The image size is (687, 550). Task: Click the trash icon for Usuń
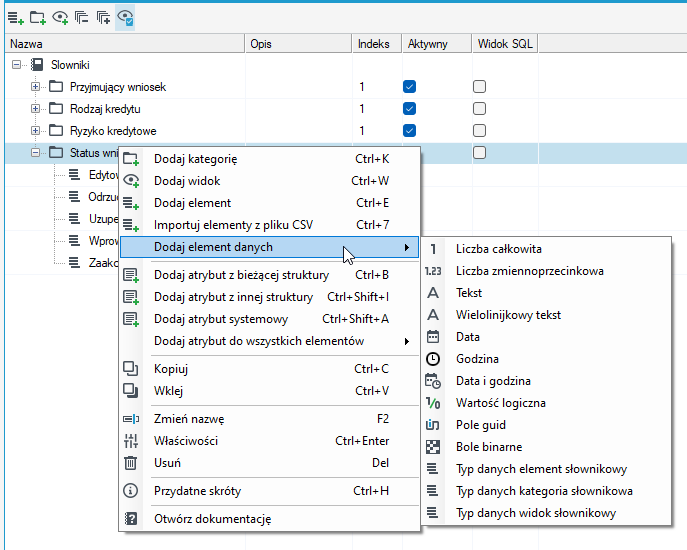131,463
